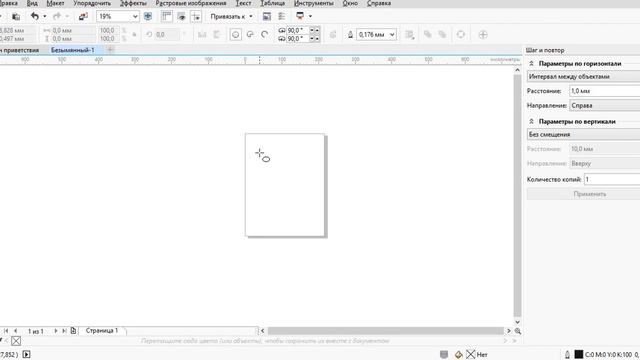The width and height of the screenshot is (640, 360).
Task: Add a page icon in navigator
Action: tap(73, 331)
